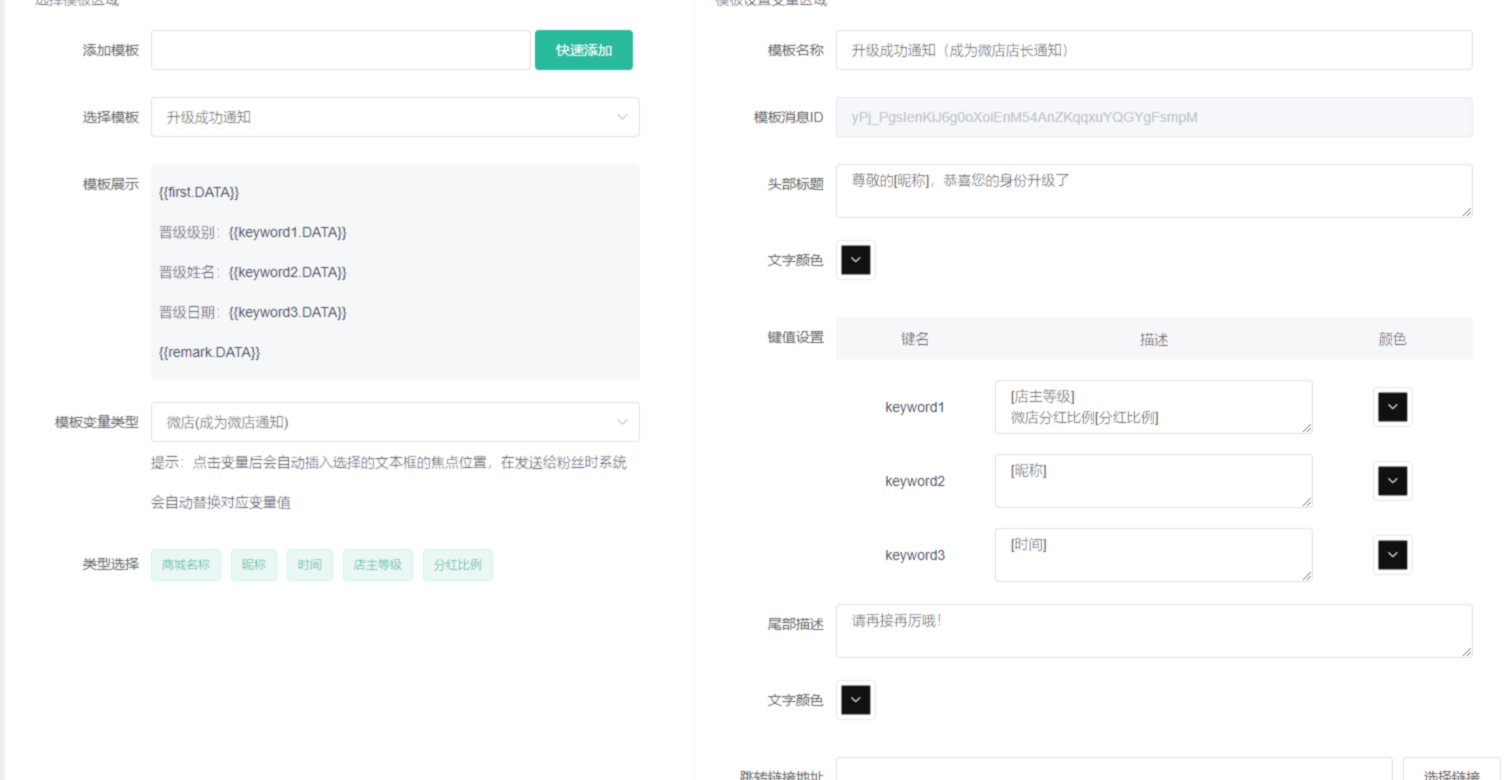
Task: Insert the 时间 variable tag
Action: coord(310,565)
